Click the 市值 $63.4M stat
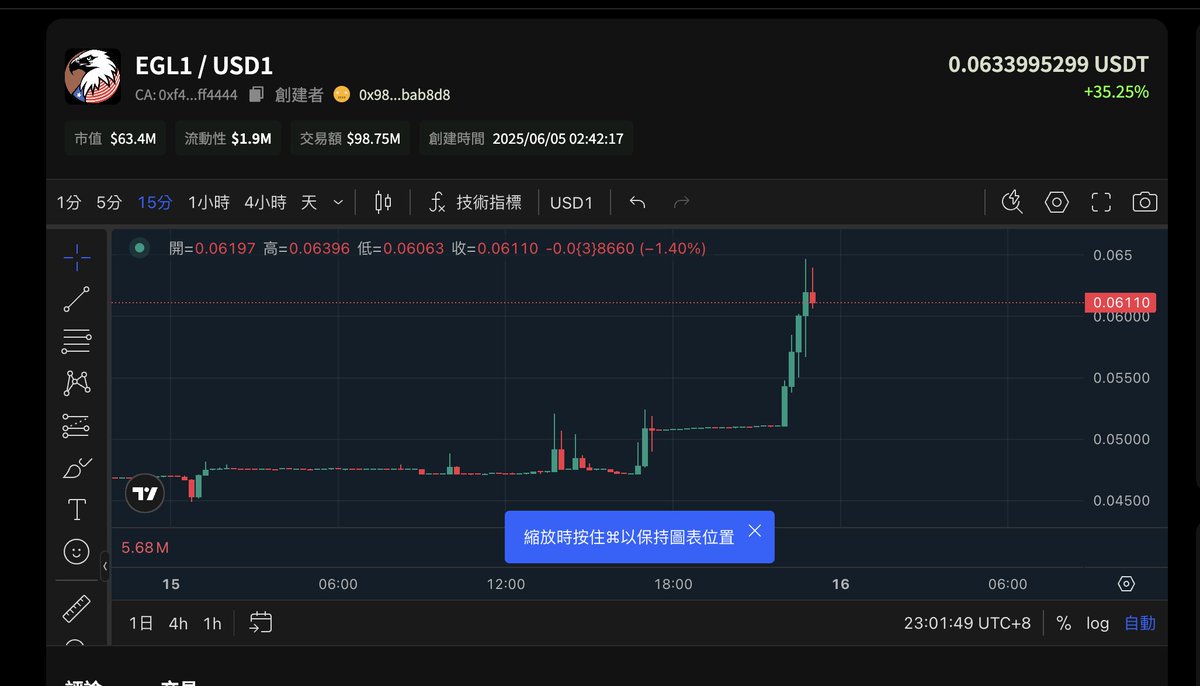This screenshot has width=1200, height=686. coord(116,138)
